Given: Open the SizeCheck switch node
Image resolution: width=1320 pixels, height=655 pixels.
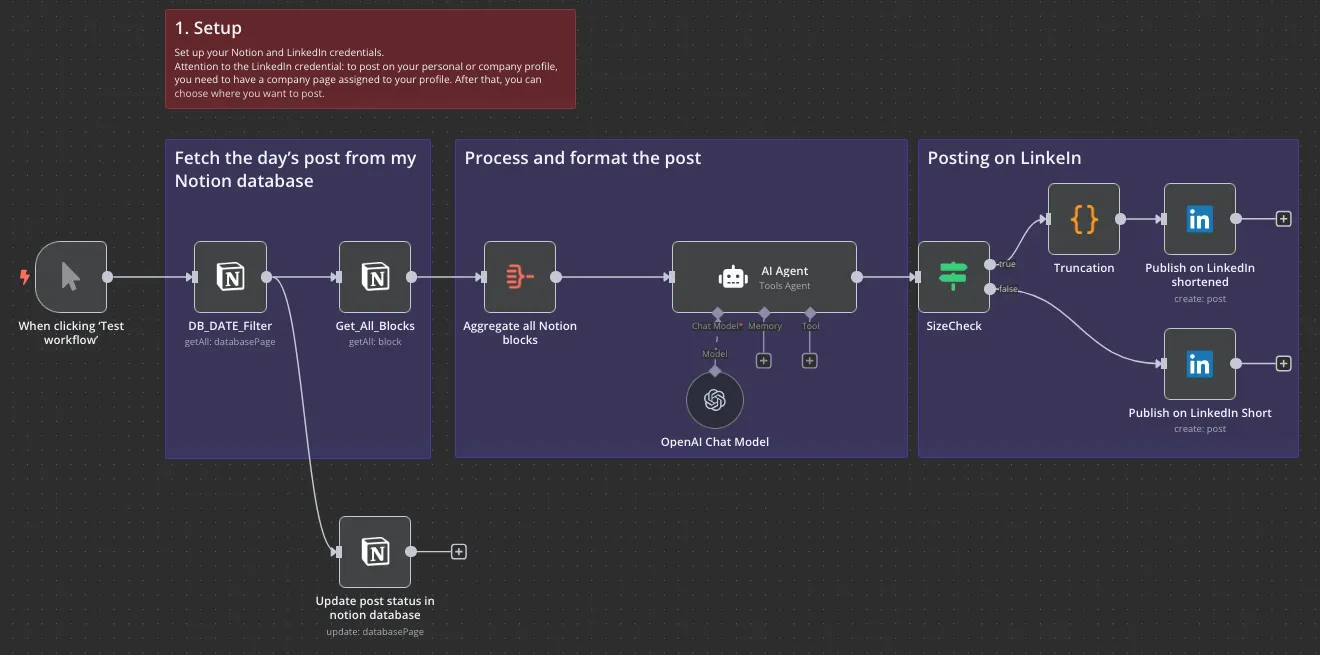Looking at the screenshot, I should tap(953, 277).
